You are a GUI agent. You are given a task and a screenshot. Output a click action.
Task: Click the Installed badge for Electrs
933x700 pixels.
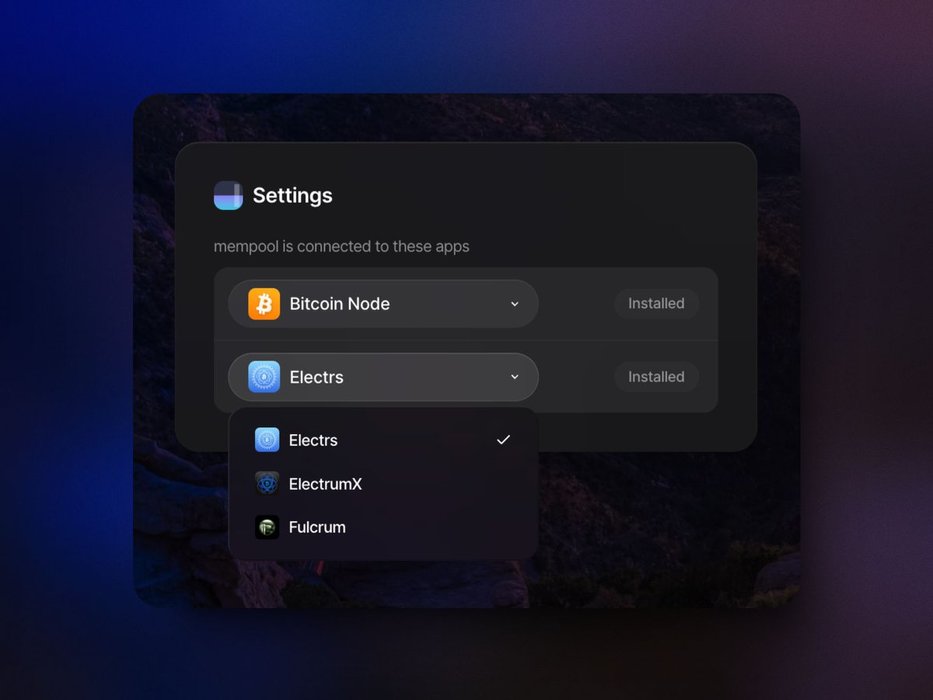656,377
